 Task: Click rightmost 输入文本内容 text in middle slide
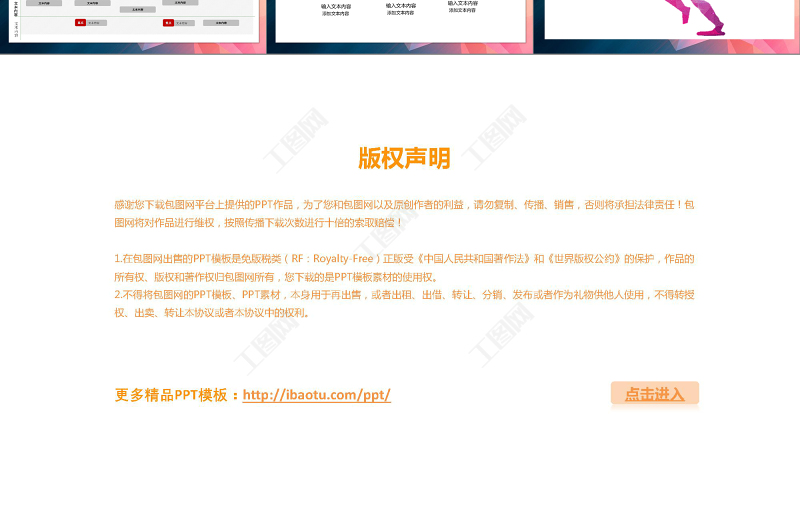click(462, 3)
